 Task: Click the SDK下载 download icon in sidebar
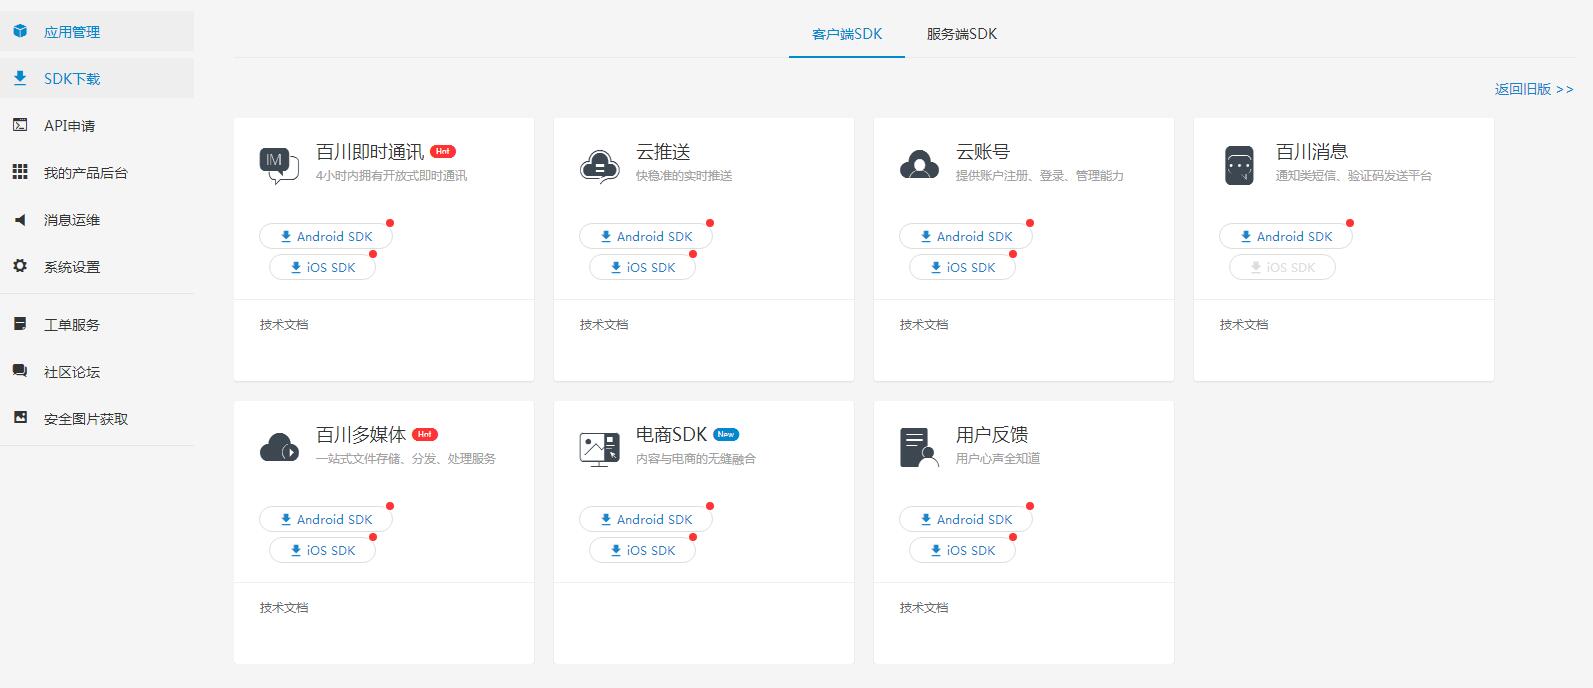20,78
